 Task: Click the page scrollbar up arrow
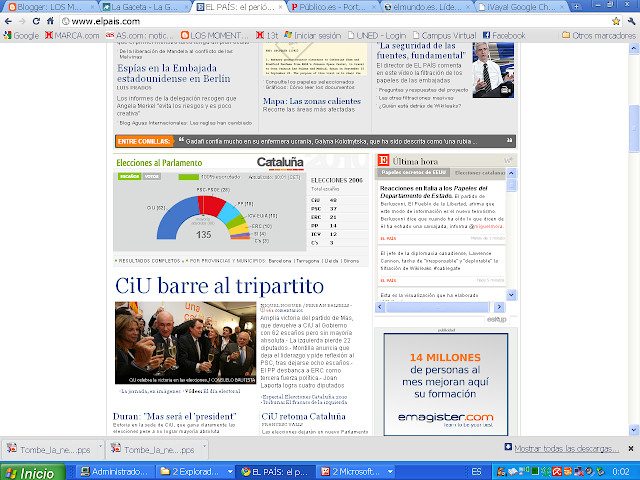[x=634, y=49]
